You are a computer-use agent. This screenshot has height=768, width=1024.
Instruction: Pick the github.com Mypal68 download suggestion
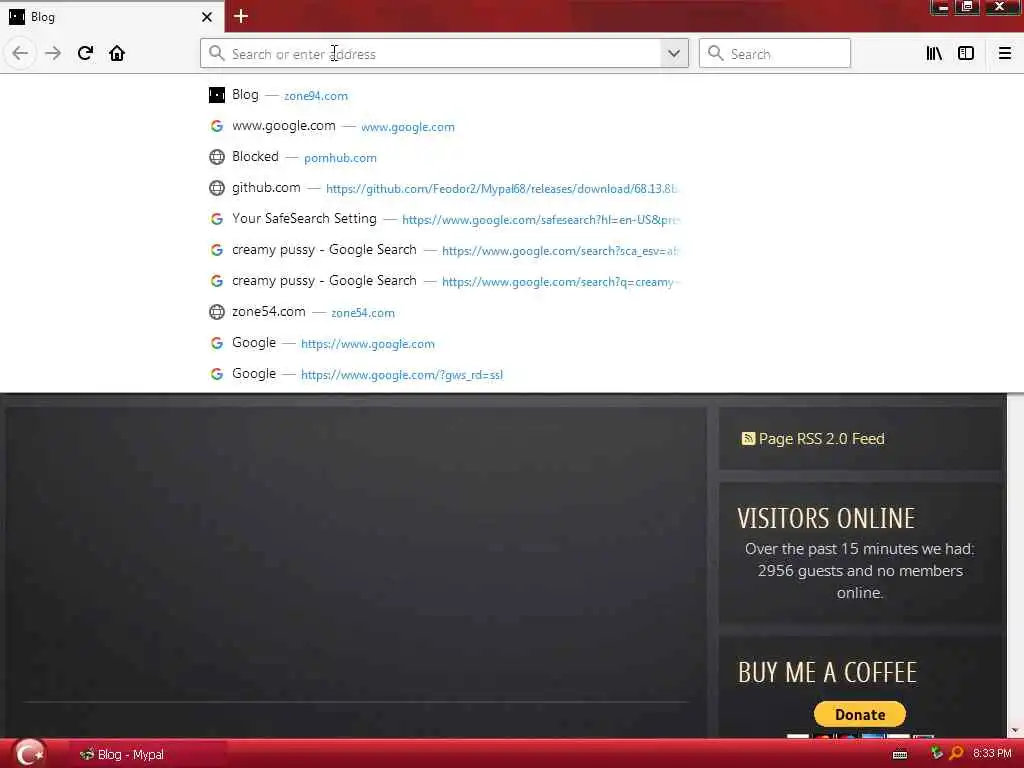click(x=444, y=188)
